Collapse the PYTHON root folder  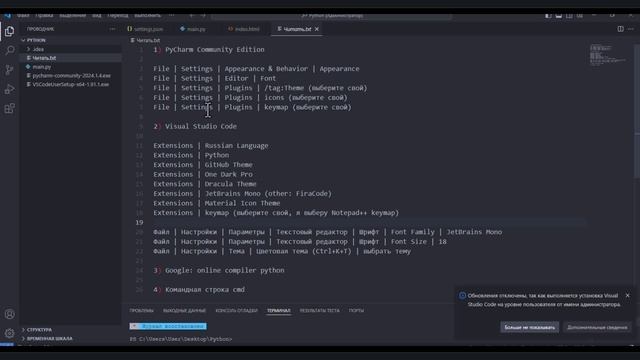point(70,40)
